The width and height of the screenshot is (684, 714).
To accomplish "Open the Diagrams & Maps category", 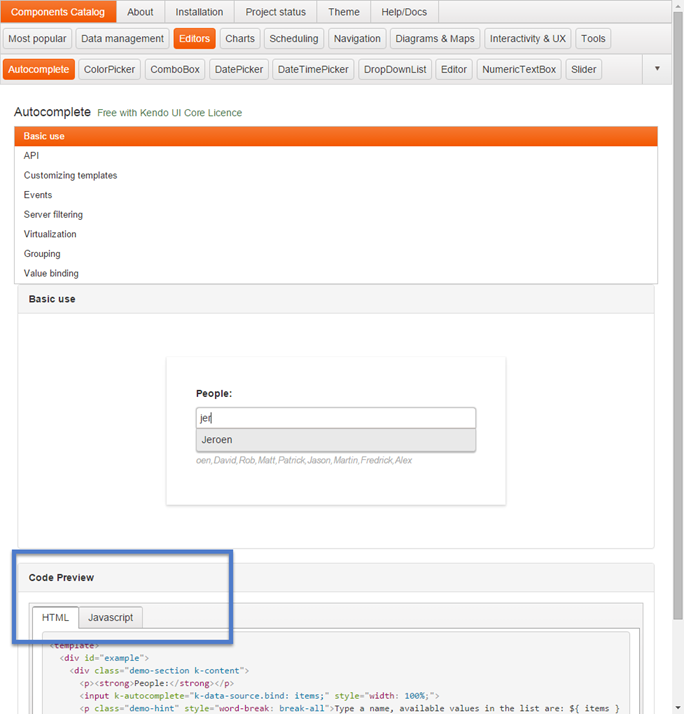I will point(434,39).
